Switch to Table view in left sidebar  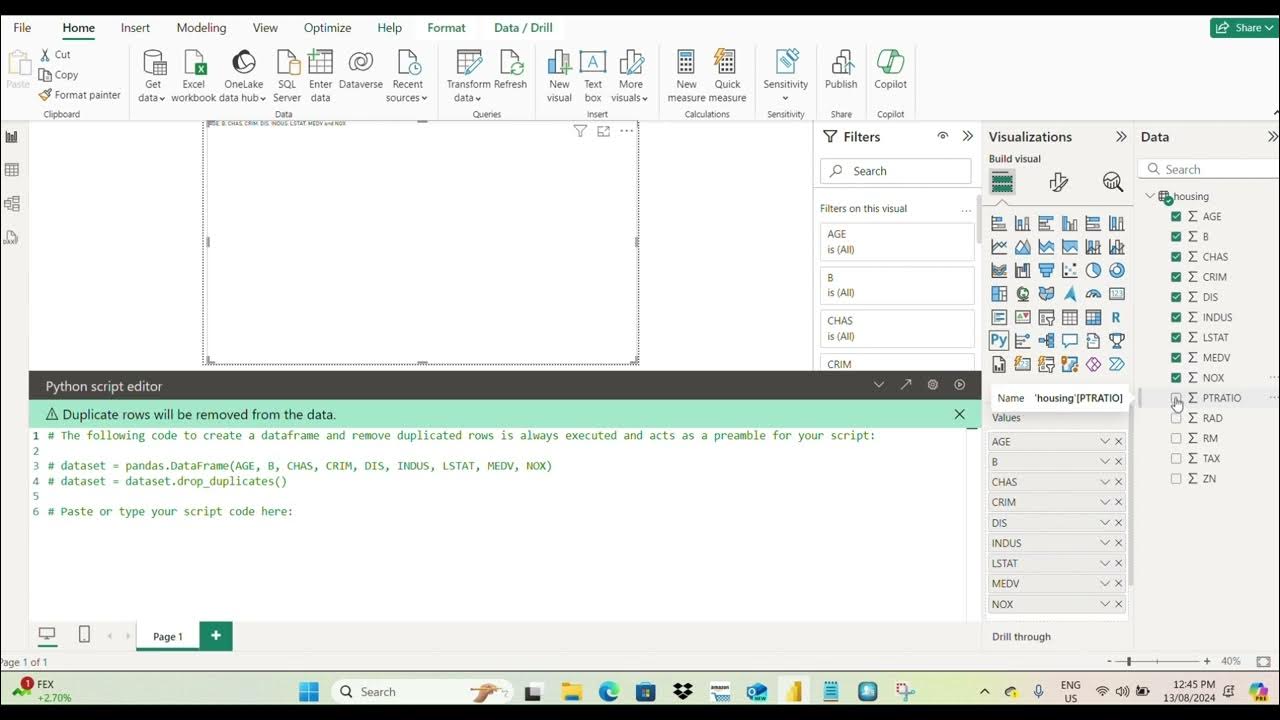(12, 171)
